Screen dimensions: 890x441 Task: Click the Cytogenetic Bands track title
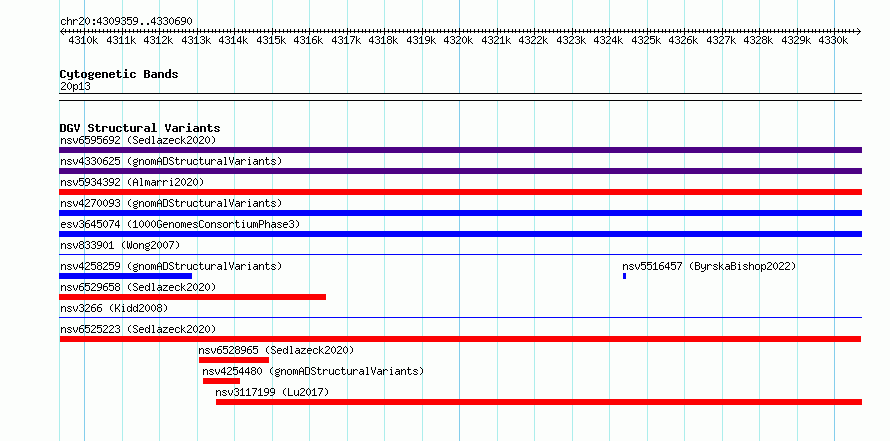[x=119, y=74]
